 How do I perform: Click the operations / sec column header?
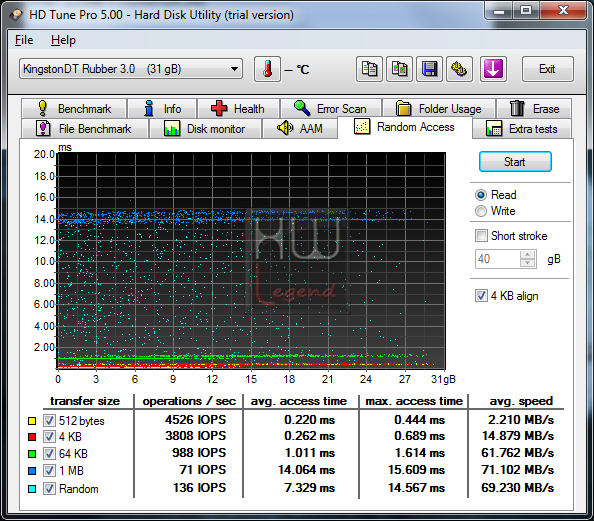click(x=189, y=401)
